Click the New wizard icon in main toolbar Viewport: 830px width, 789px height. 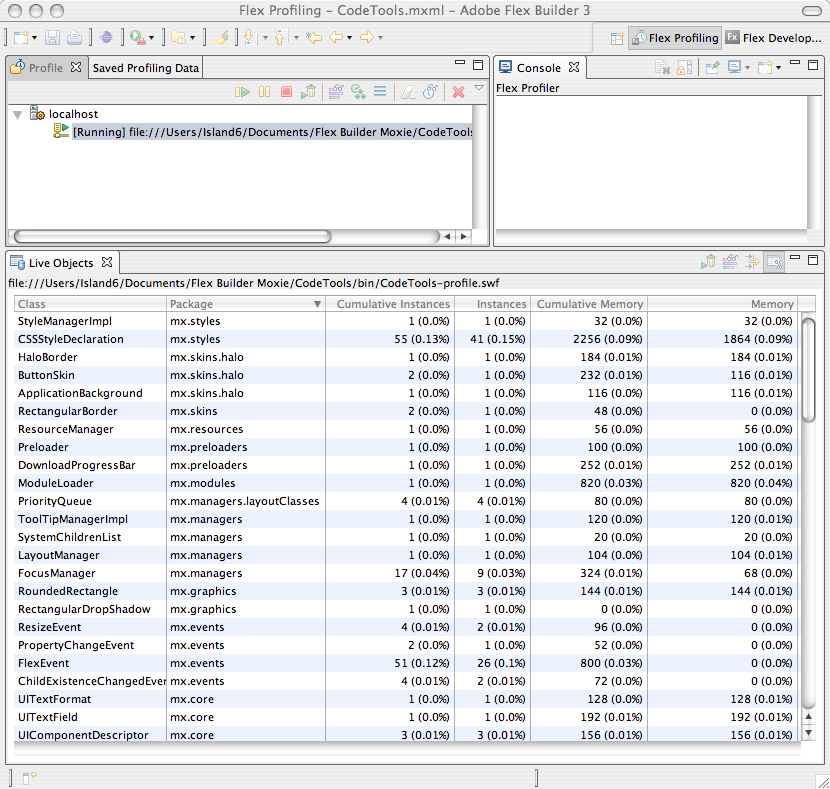(x=21, y=38)
